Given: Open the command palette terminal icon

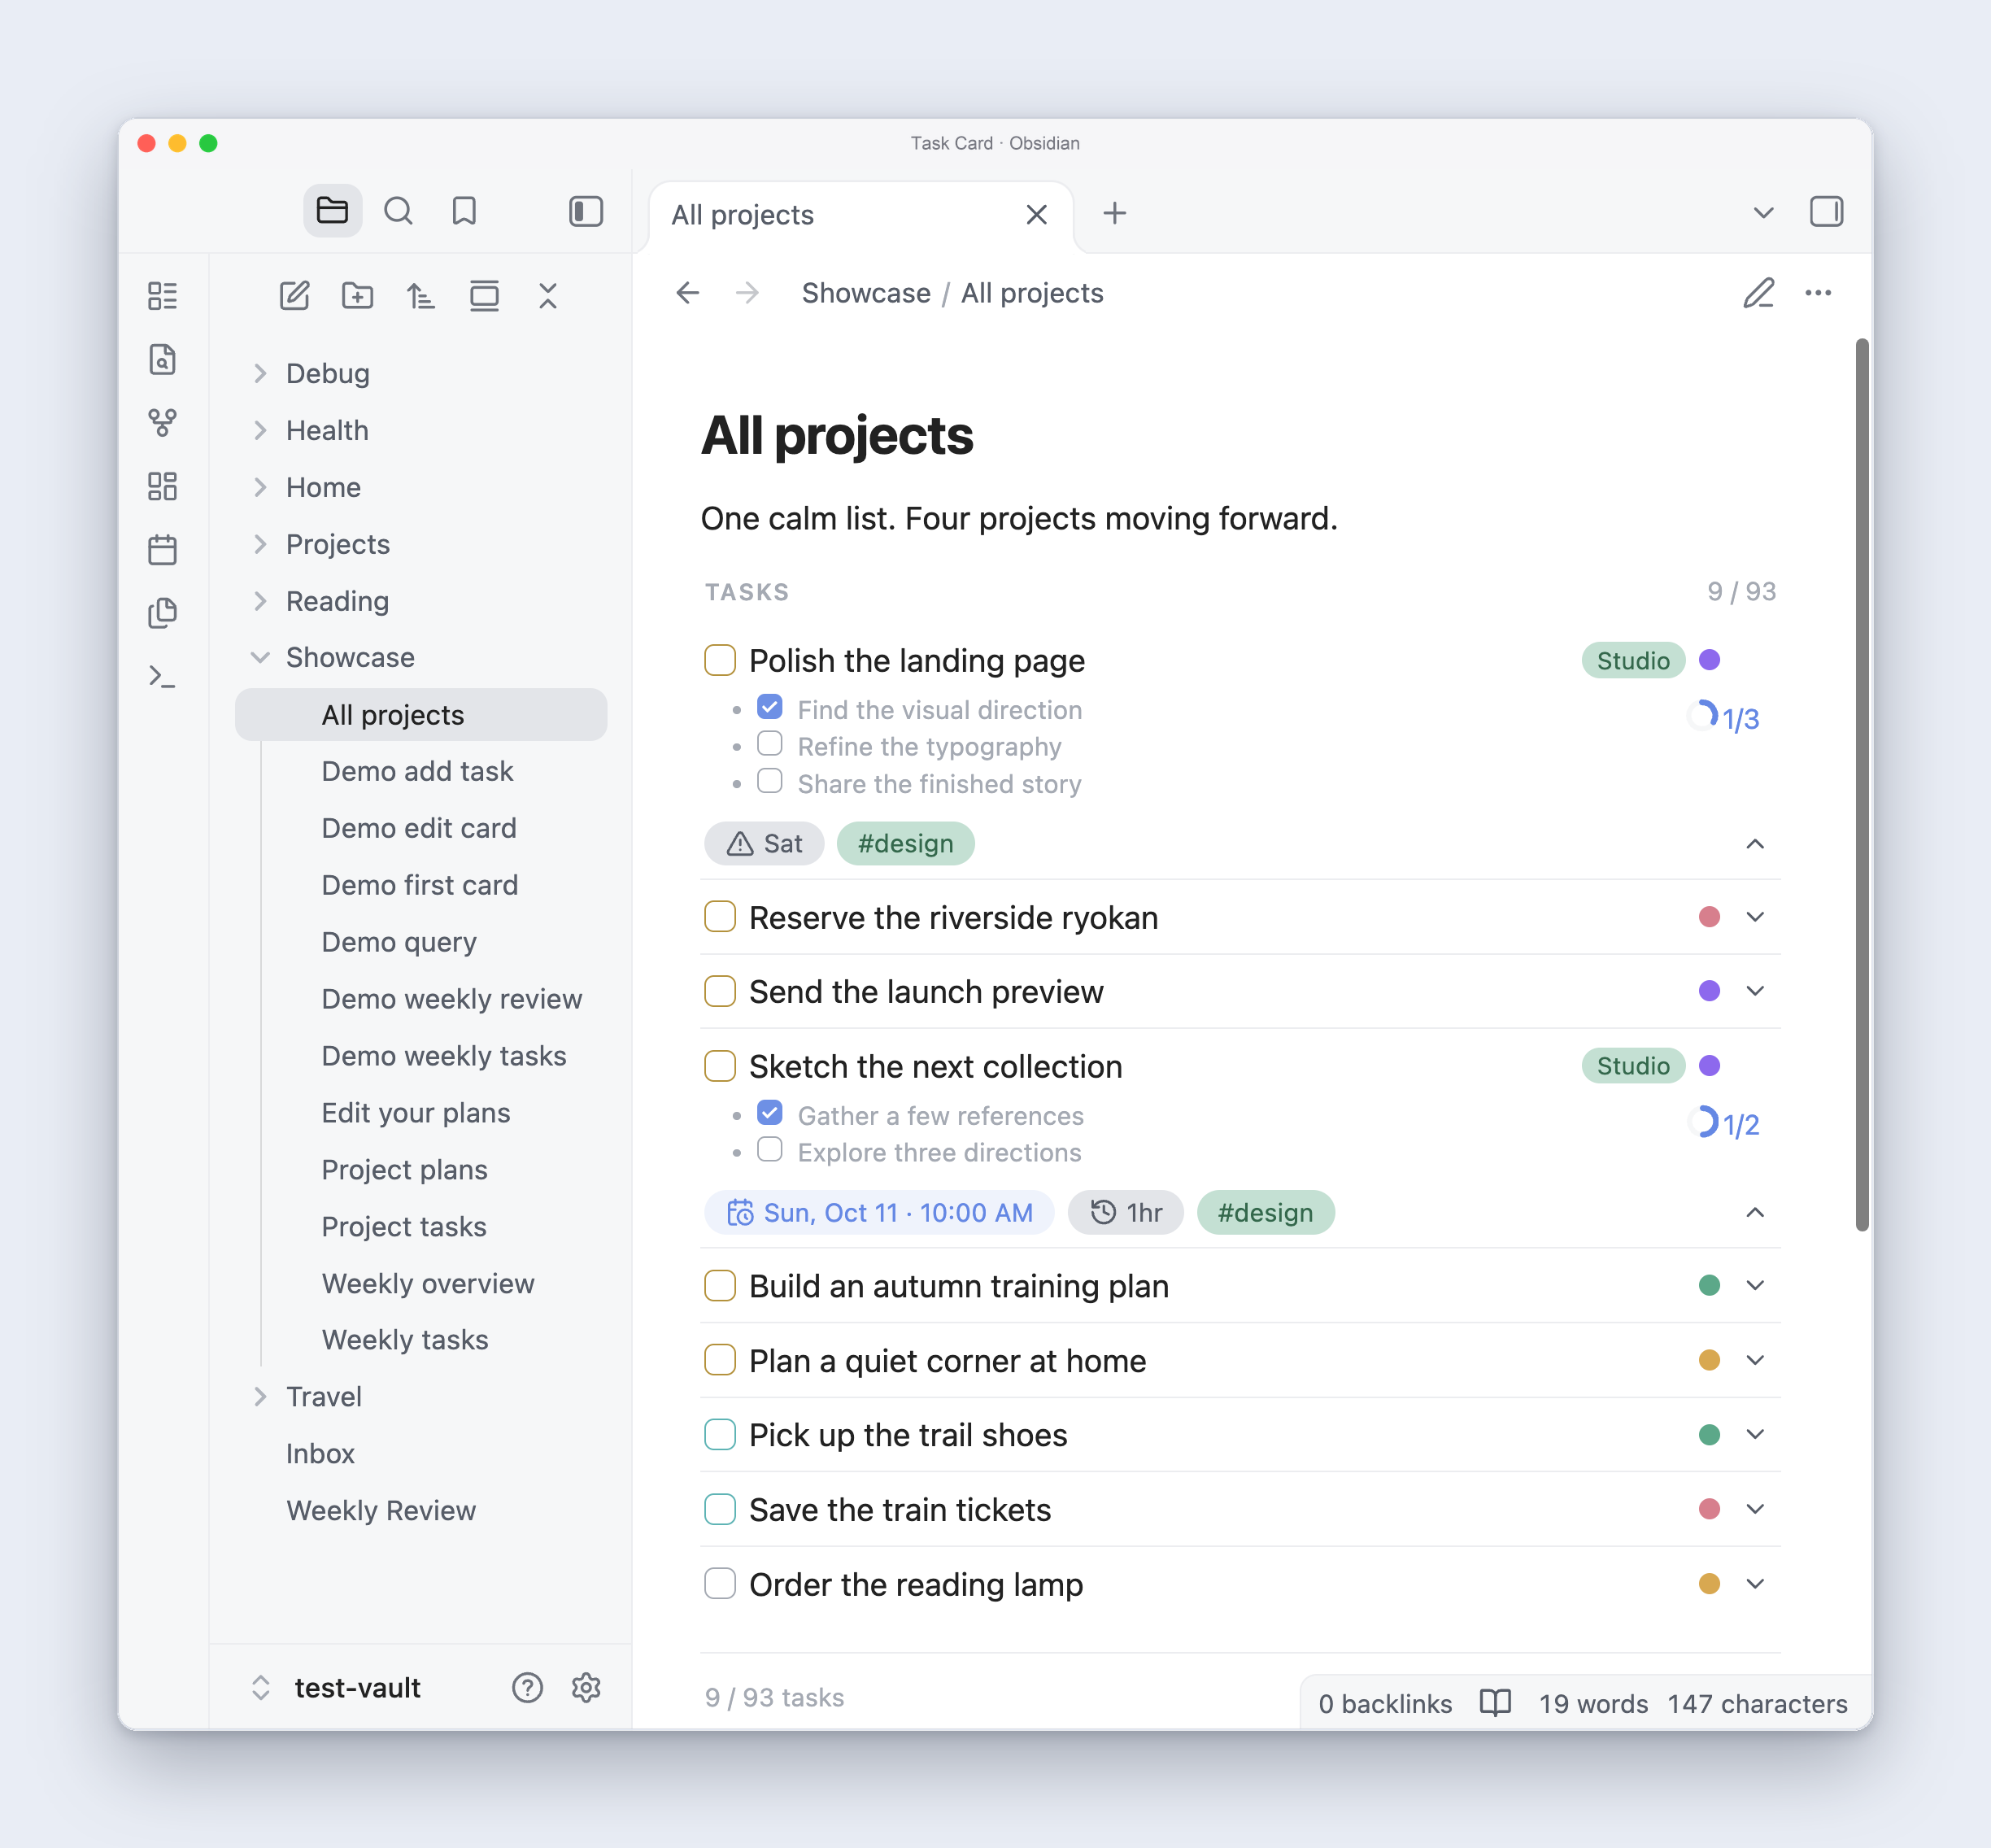Looking at the screenshot, I should tap(162, 677).
